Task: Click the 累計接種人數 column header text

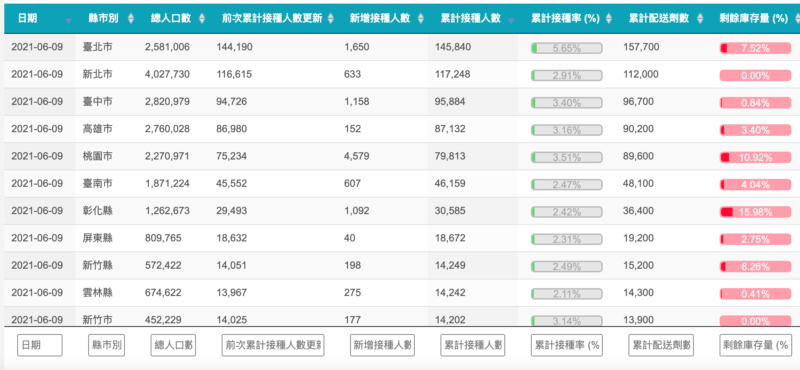Action: coord(470,18)
